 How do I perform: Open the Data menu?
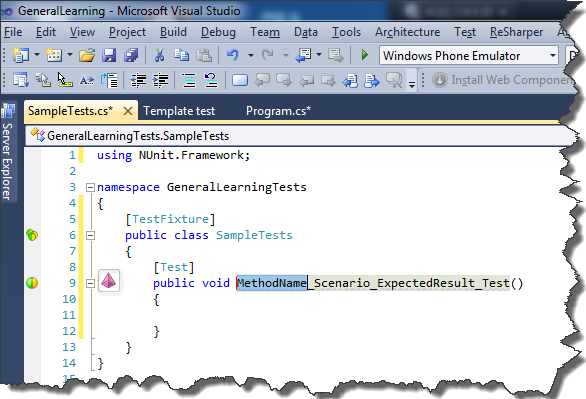[306, 32]
